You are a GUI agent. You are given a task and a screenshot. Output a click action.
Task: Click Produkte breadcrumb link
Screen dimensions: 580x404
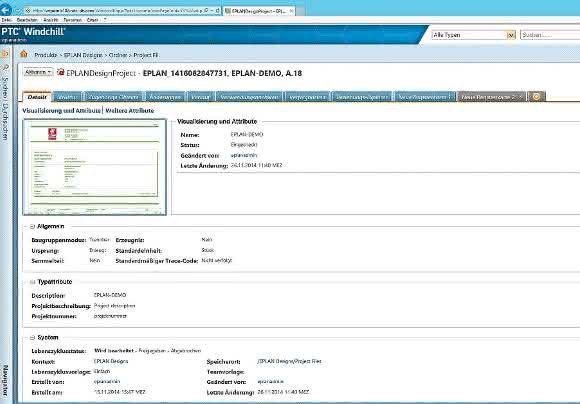tap(46, 55)
